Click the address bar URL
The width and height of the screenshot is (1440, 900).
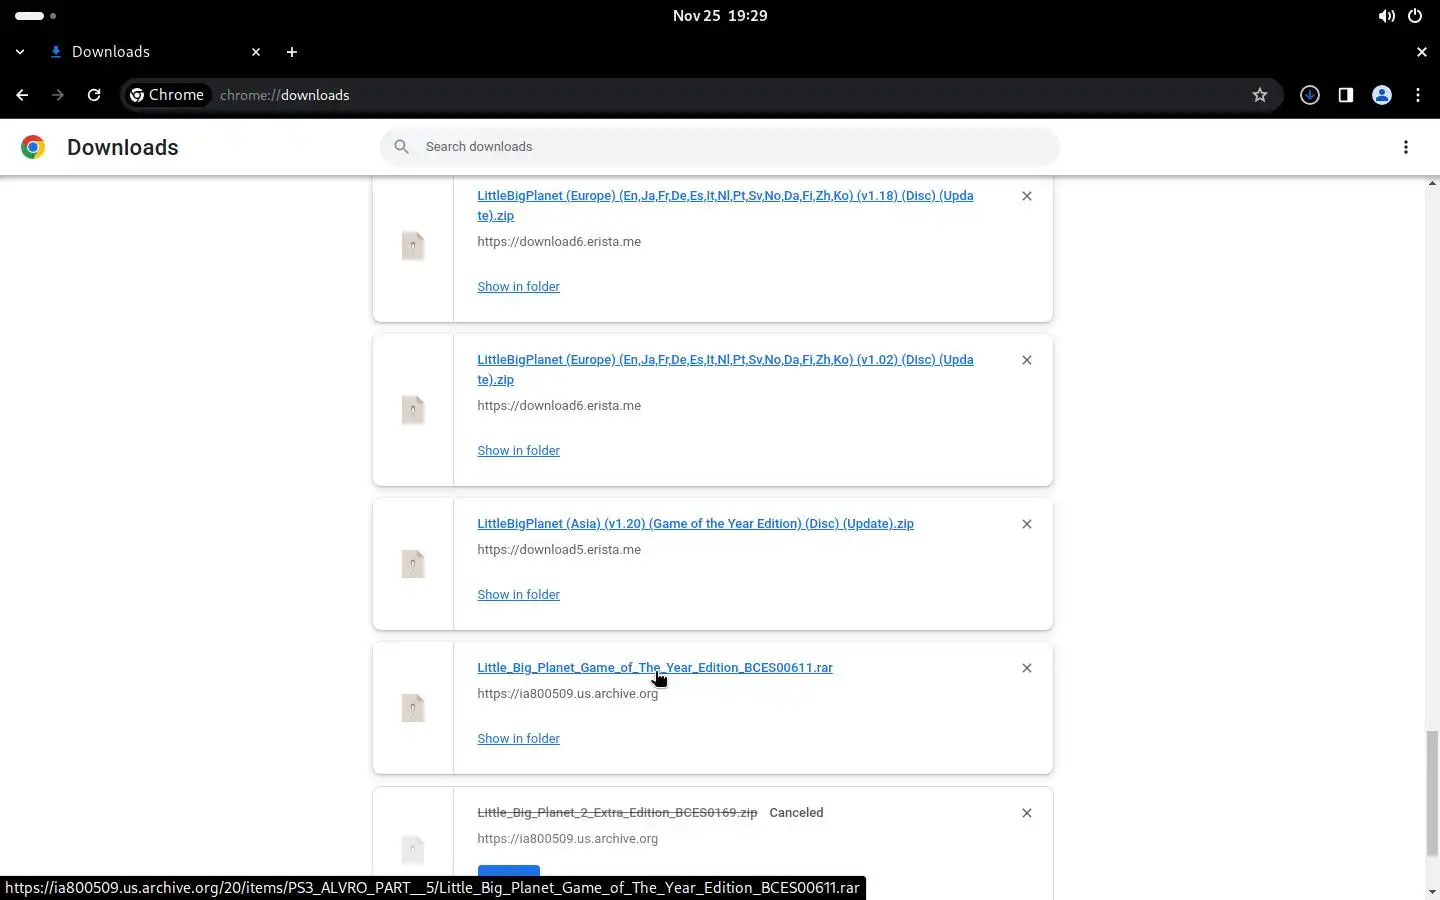[285, 95]
